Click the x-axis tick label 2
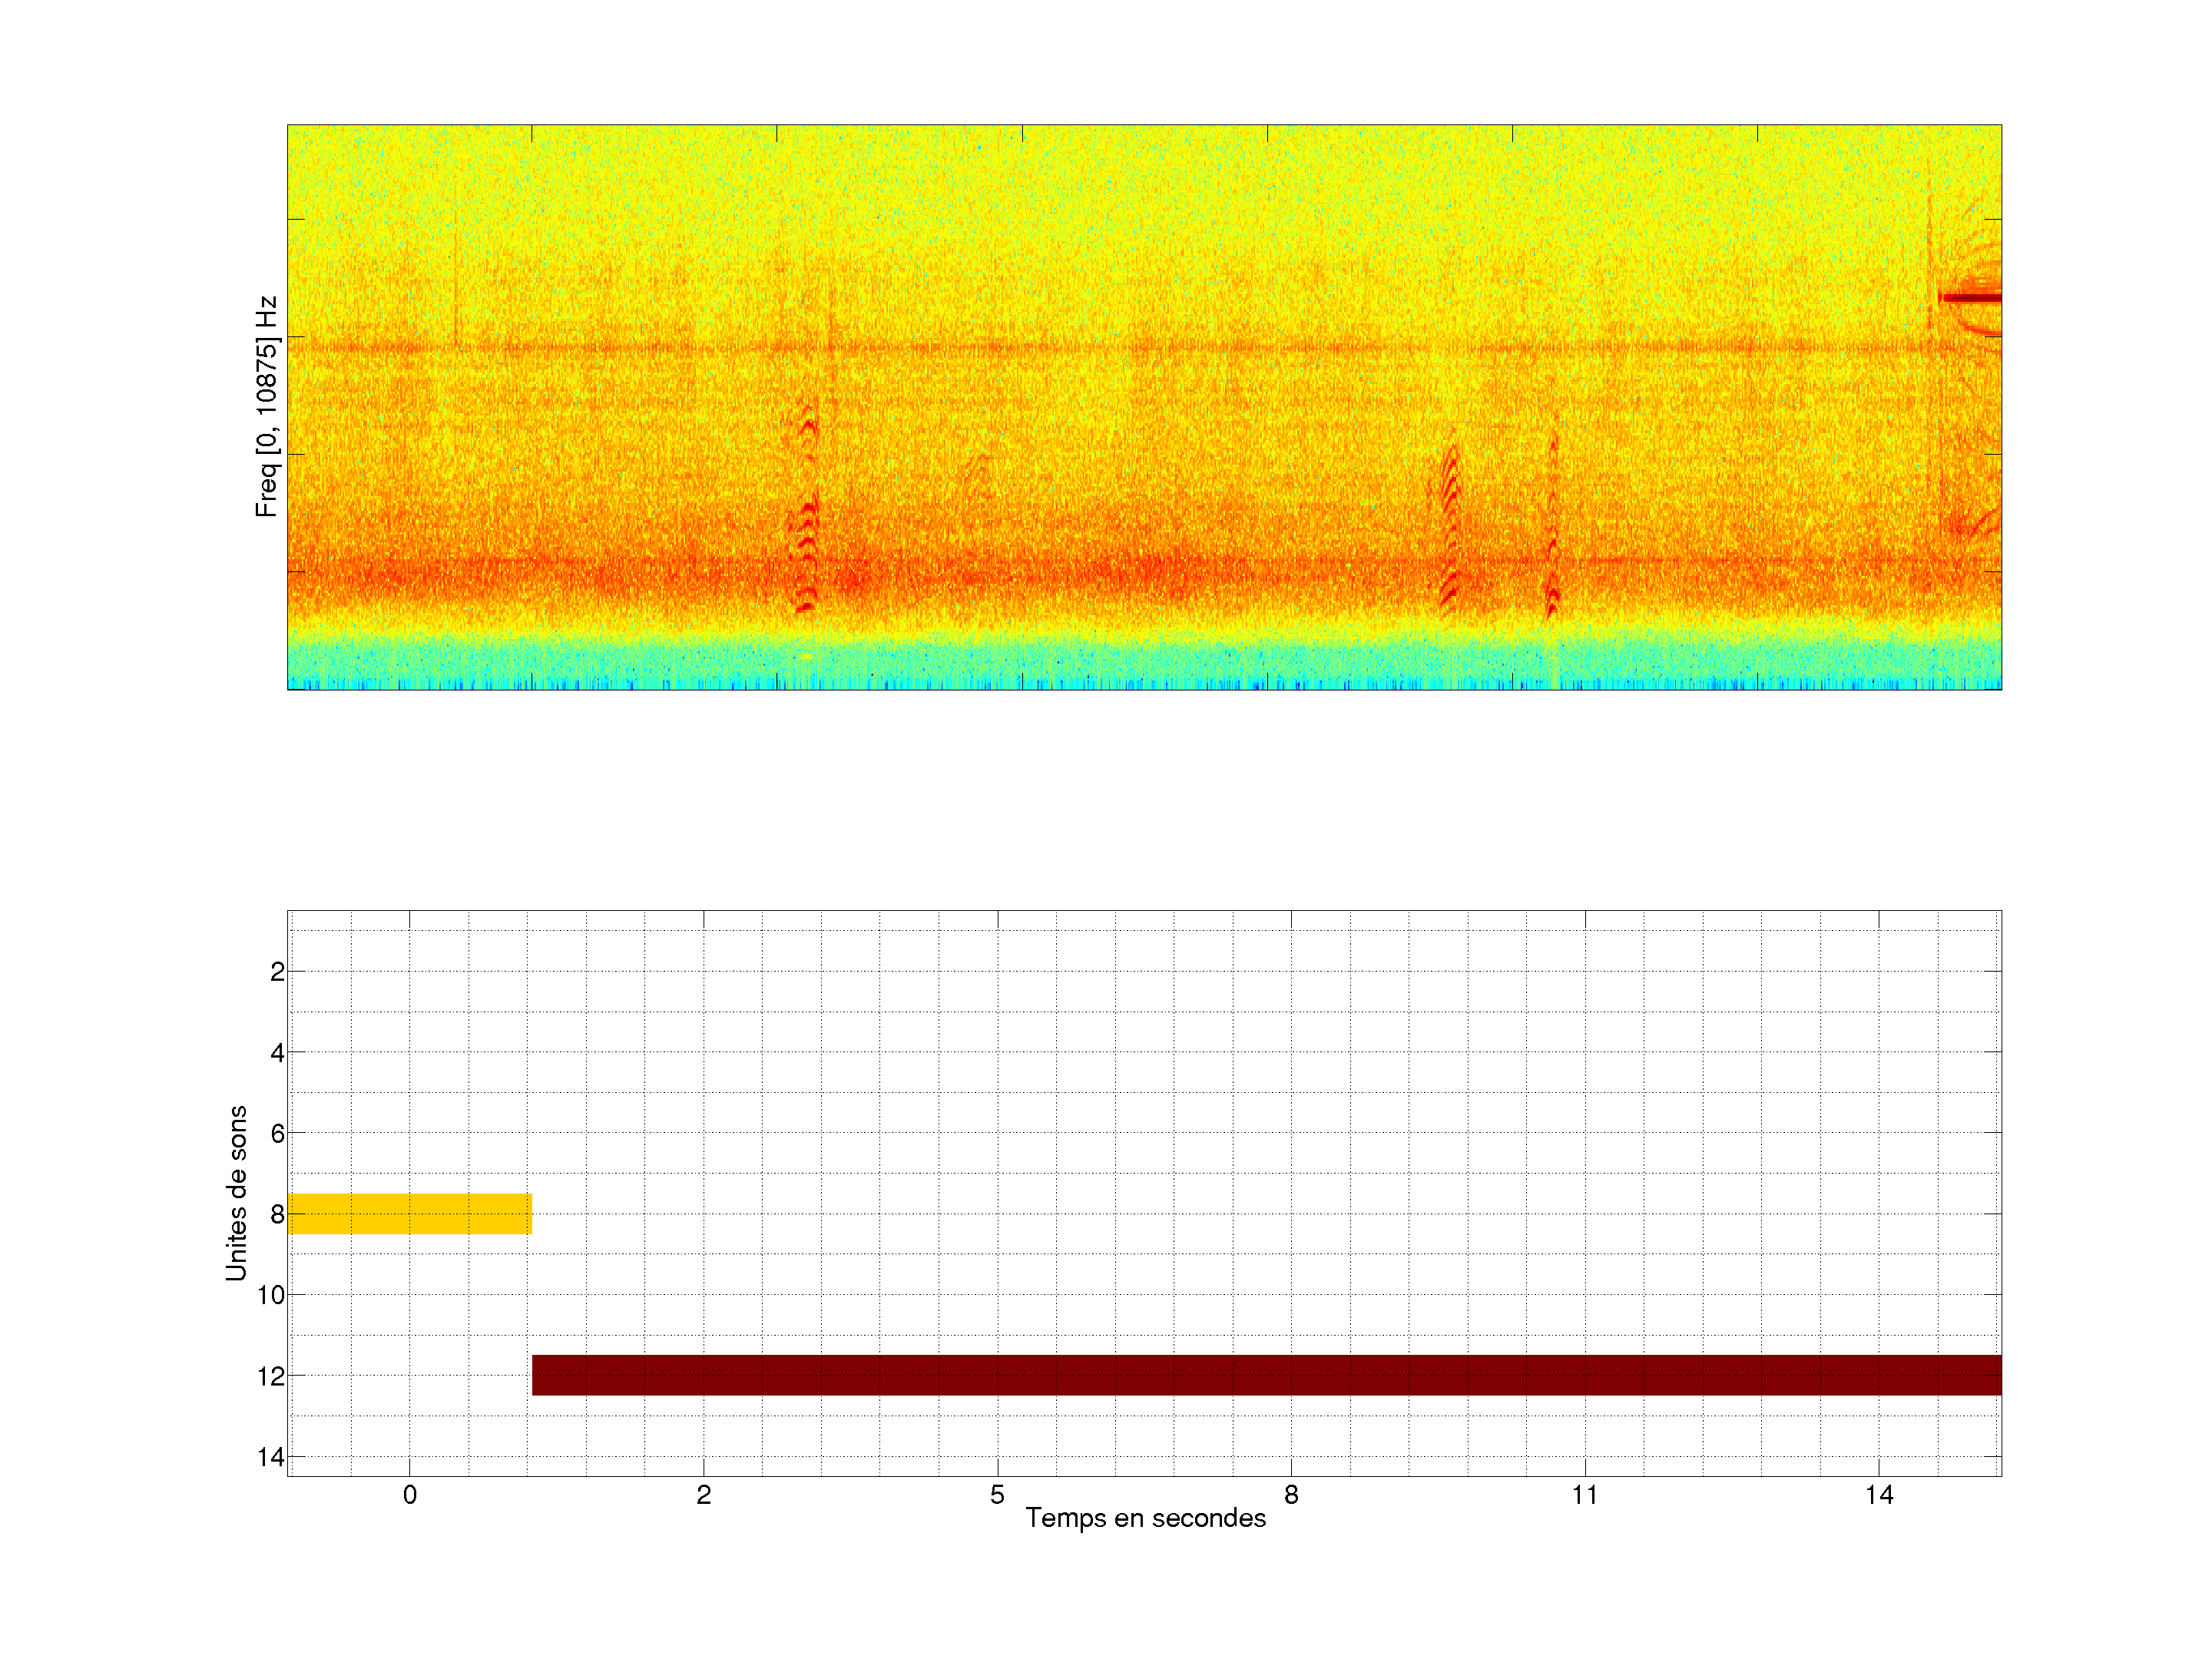2212x1659 pixels. (703, 1495)
